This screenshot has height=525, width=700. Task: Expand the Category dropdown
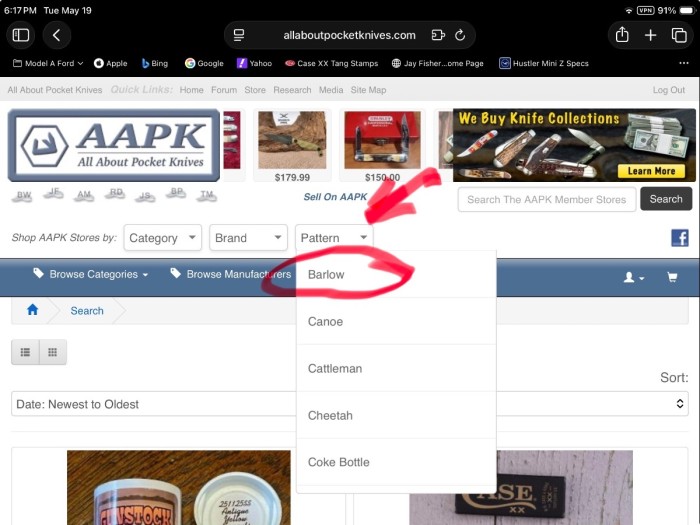(162, 238)
